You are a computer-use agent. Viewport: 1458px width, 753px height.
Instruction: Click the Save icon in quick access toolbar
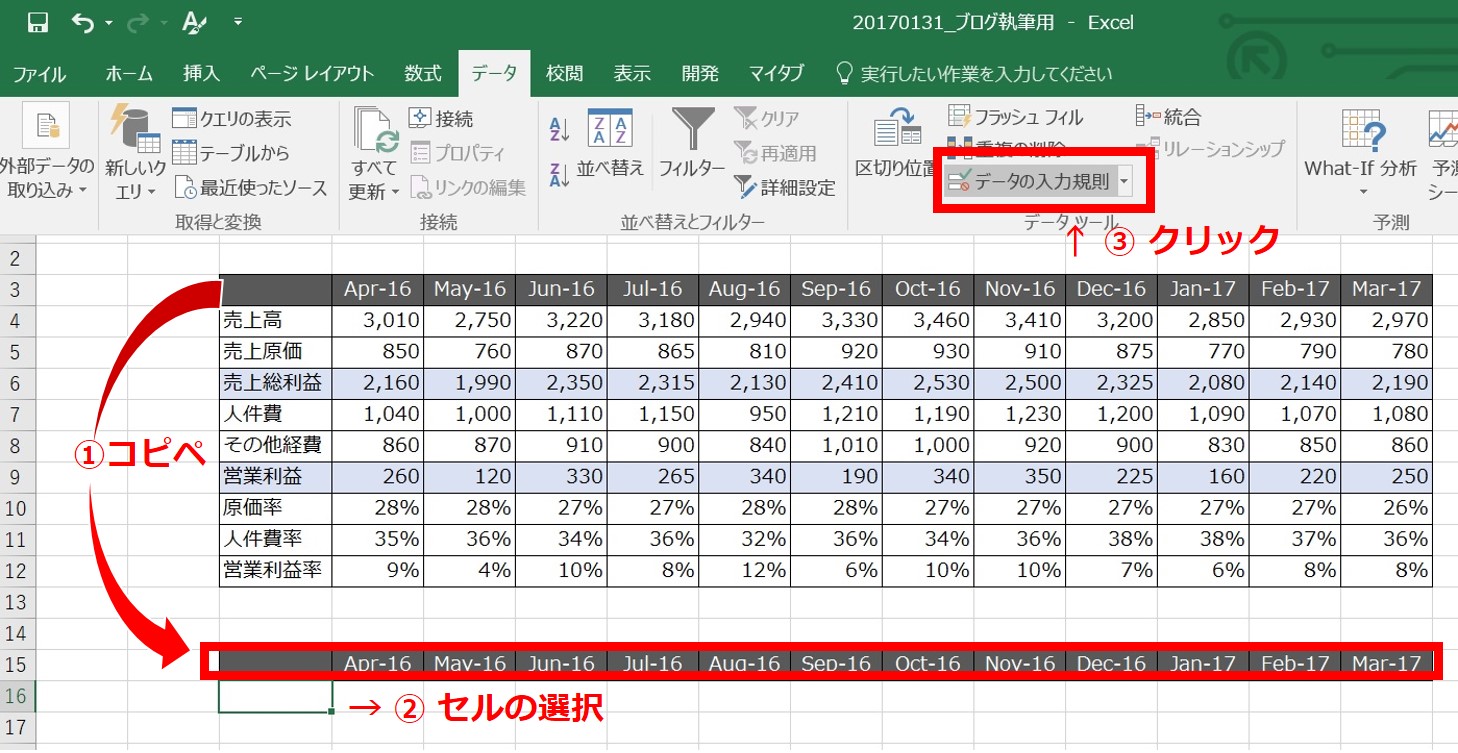pos(38,22)
